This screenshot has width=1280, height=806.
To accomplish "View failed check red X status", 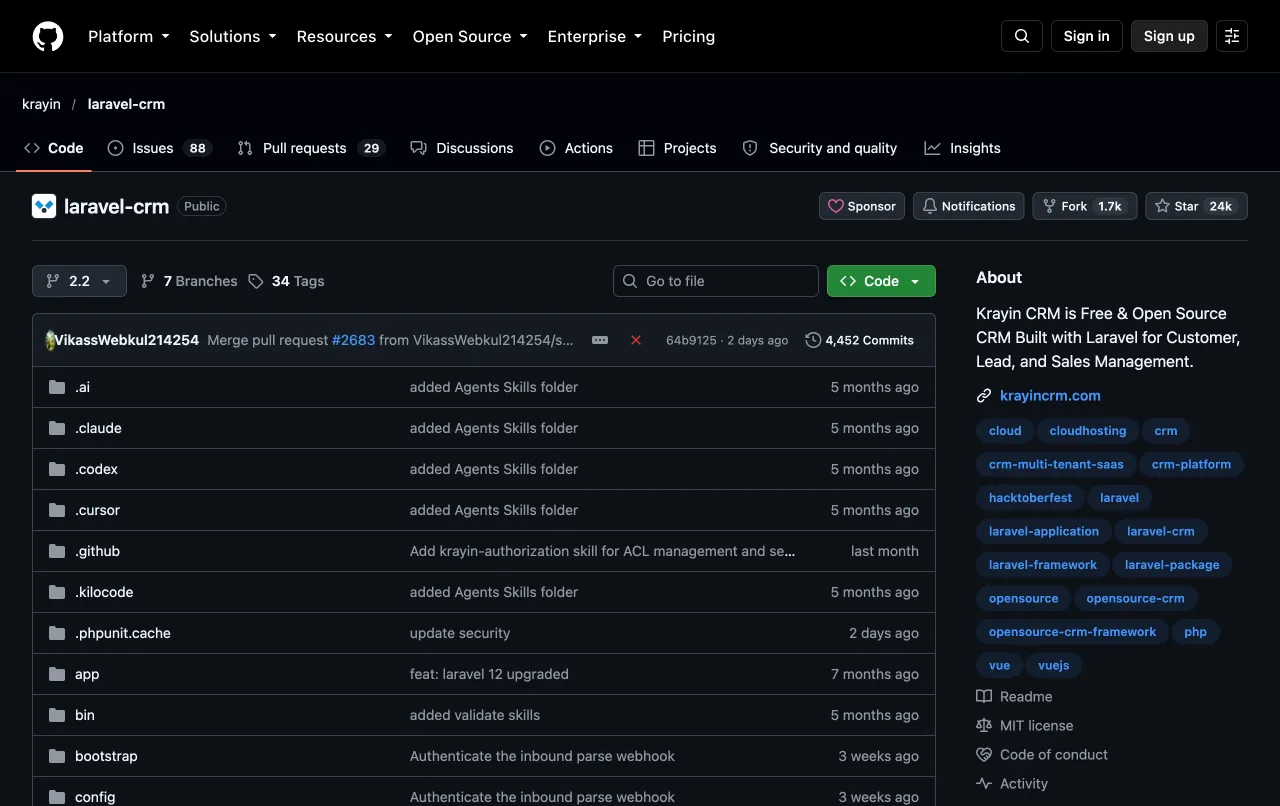I will point(636,340).
